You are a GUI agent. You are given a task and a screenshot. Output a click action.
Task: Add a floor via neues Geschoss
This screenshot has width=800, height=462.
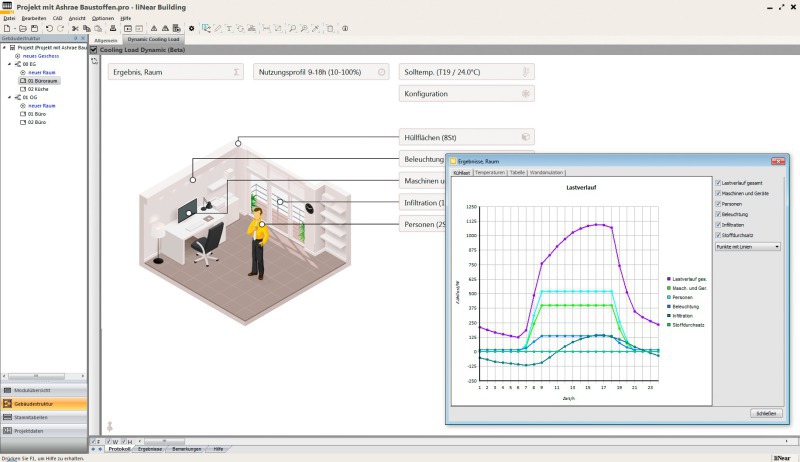tap(41, 56)
